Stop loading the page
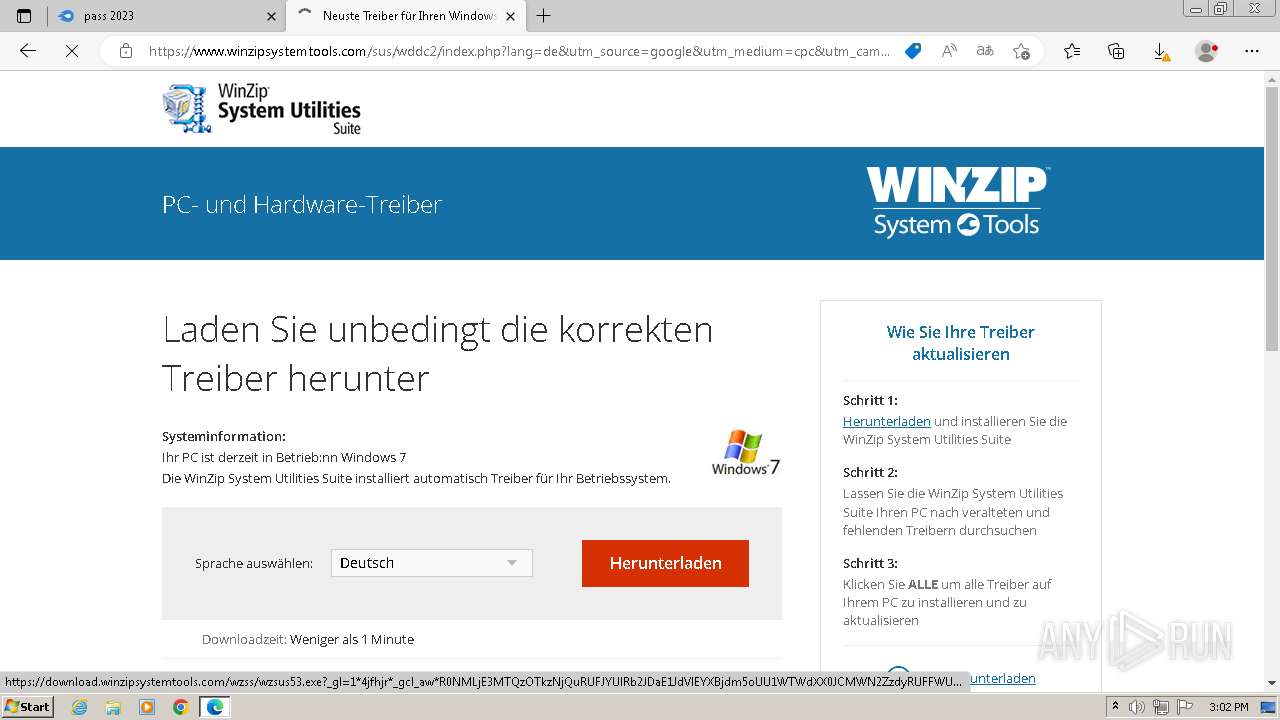Image resolution: width=1280 pixels, height=720 pixels. pos(71,51)
